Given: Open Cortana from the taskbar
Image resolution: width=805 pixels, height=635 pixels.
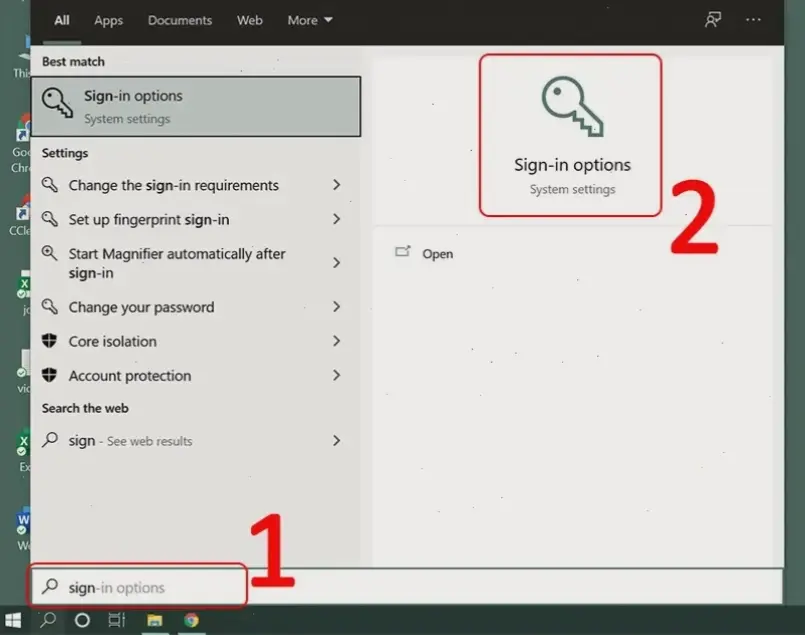Looking at the screenshot, I should point(83,620).
